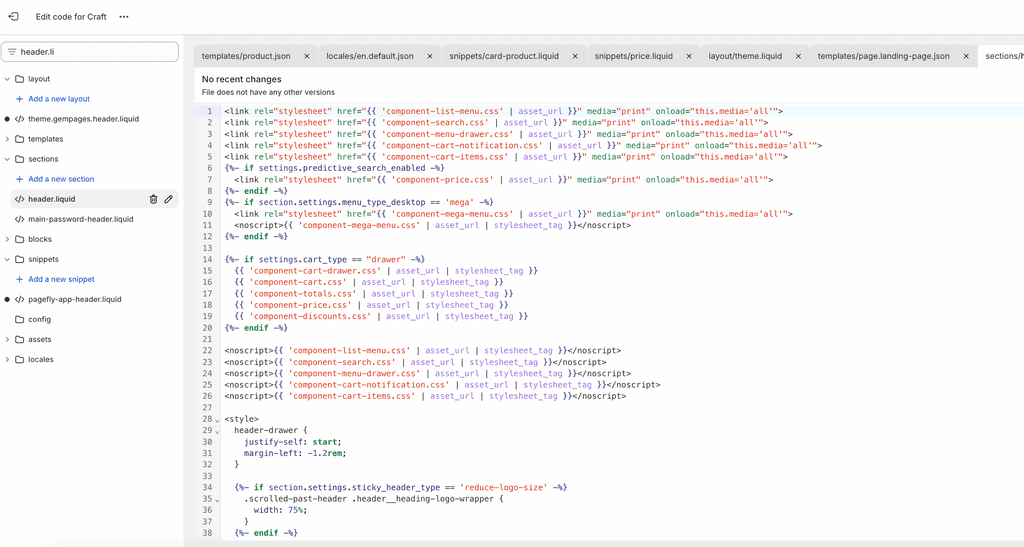Click the locales folder icon
This screenshot has height=547, width=1024.
[20, 360]
